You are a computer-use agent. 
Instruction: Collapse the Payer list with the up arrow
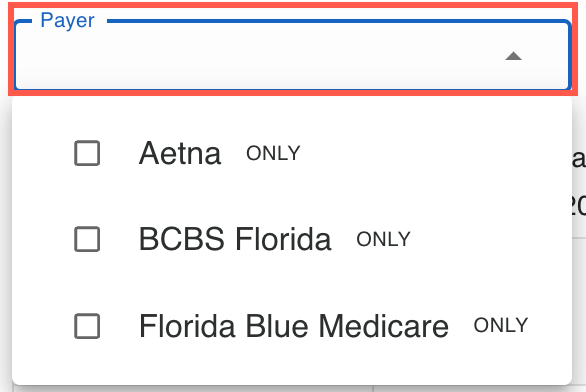coord(513,56)
